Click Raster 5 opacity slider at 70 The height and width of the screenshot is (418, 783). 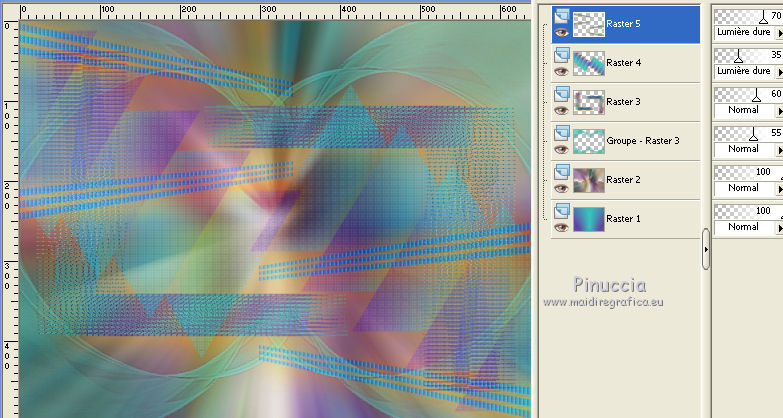(749, 16)
